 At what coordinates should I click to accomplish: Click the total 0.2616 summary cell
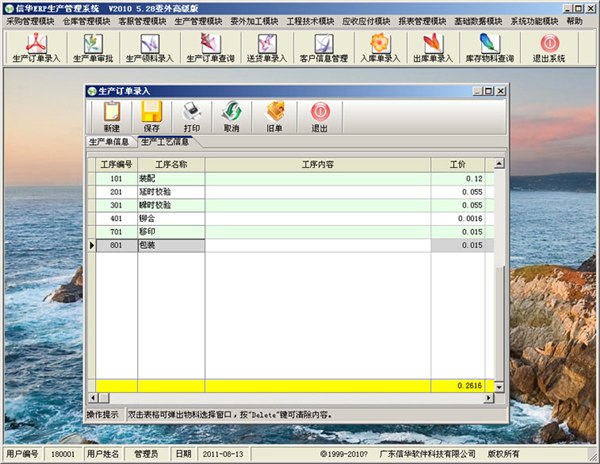pyautogui.click(x=458, y=386)
